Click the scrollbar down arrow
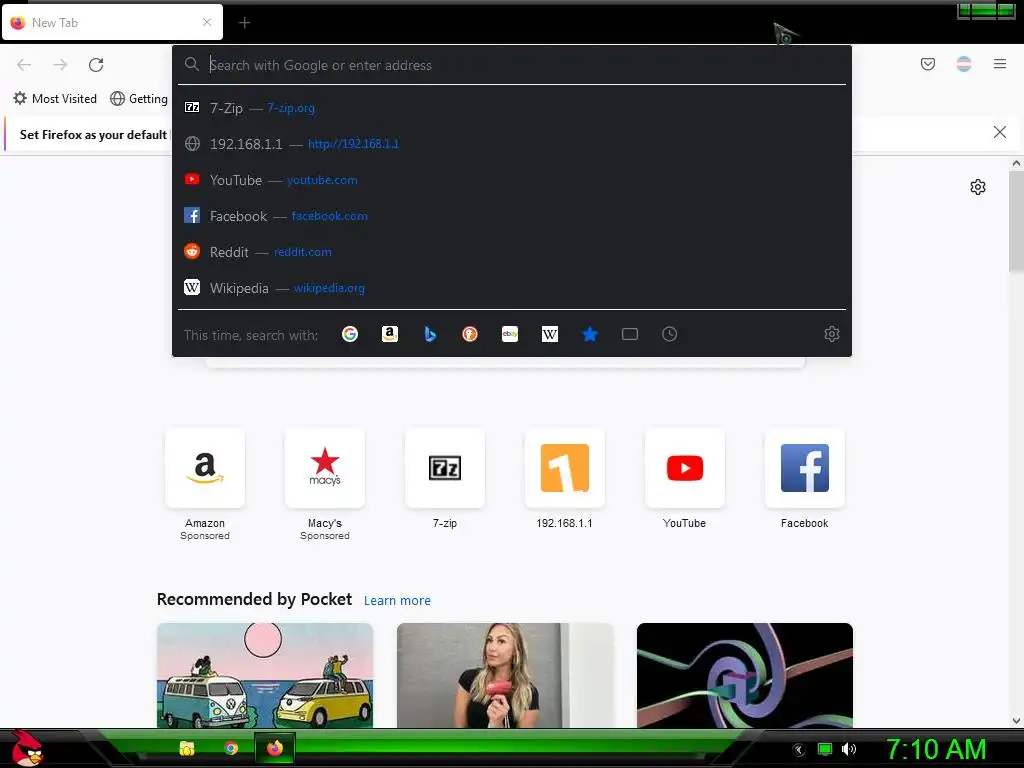Viewport: 1024px width, 768px height. [x=1016, y=721]
